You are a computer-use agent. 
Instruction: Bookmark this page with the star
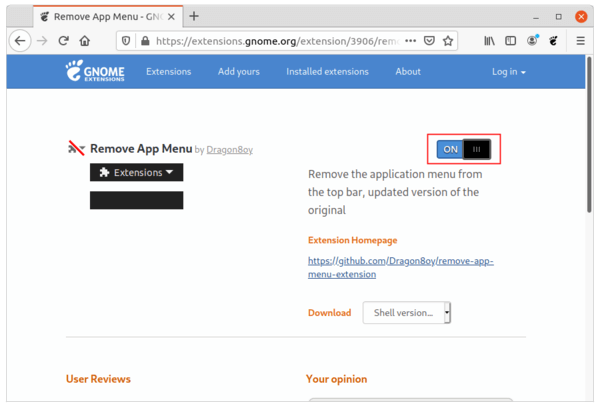point(448,41)
